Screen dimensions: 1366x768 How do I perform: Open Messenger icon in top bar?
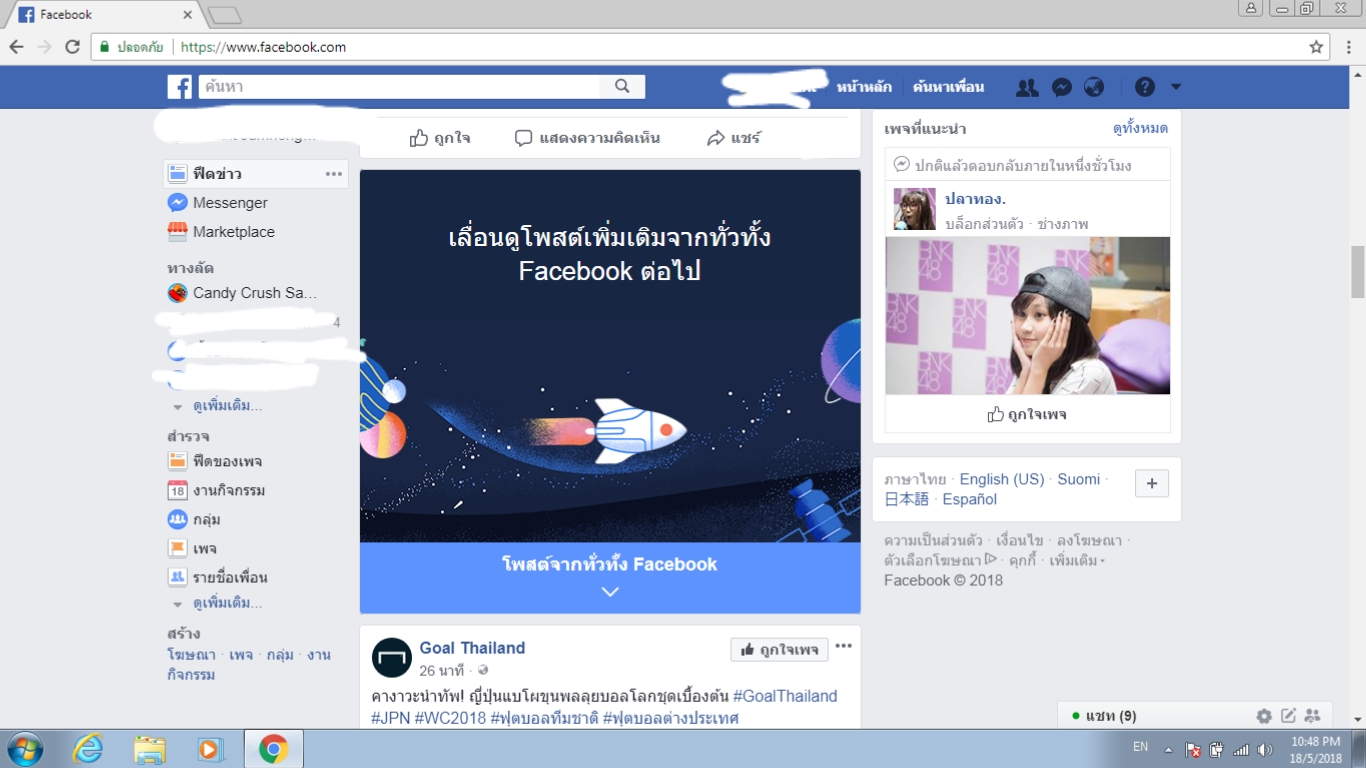1062,87
